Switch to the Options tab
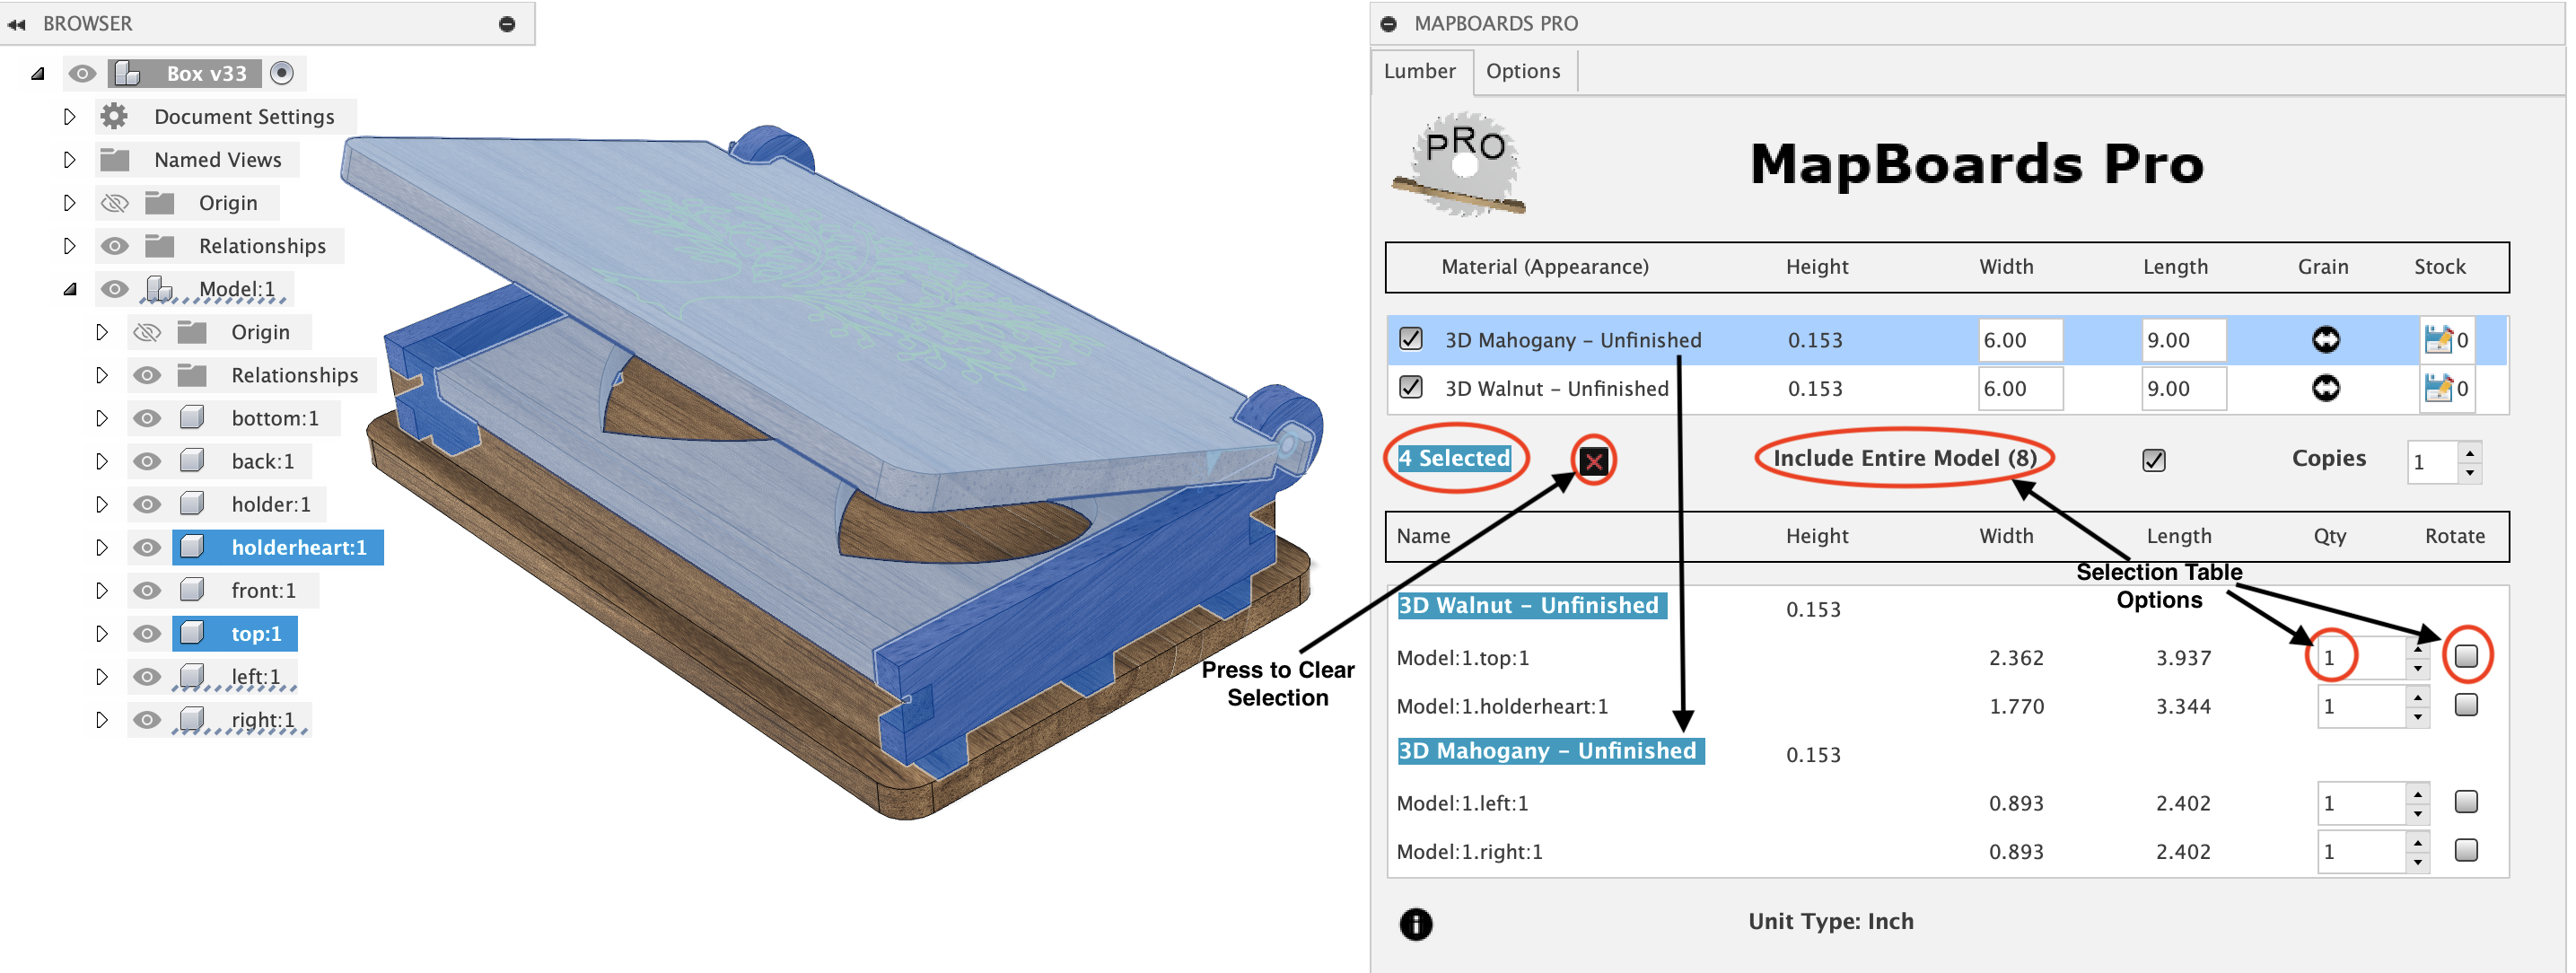Screen dimensions: 2576x973 pos(1522,71)
